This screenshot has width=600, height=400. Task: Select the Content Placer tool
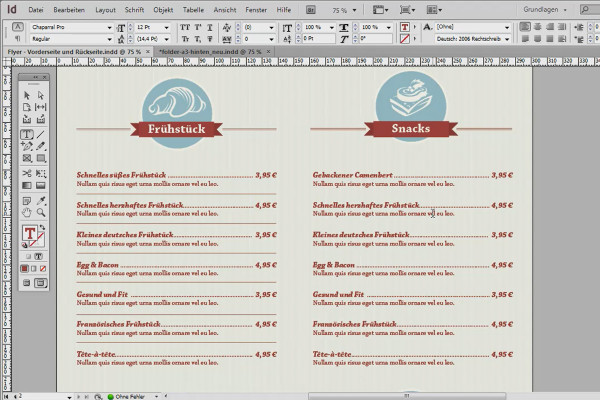pos(41,119)
